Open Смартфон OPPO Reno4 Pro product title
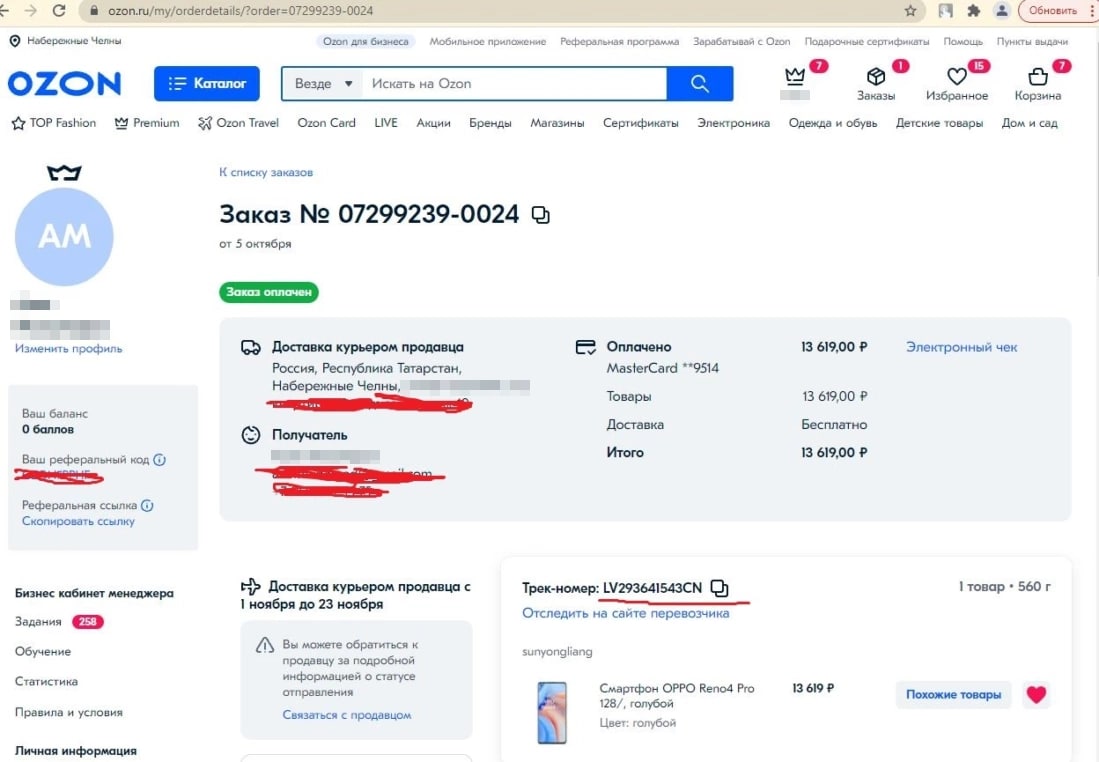 676,695
